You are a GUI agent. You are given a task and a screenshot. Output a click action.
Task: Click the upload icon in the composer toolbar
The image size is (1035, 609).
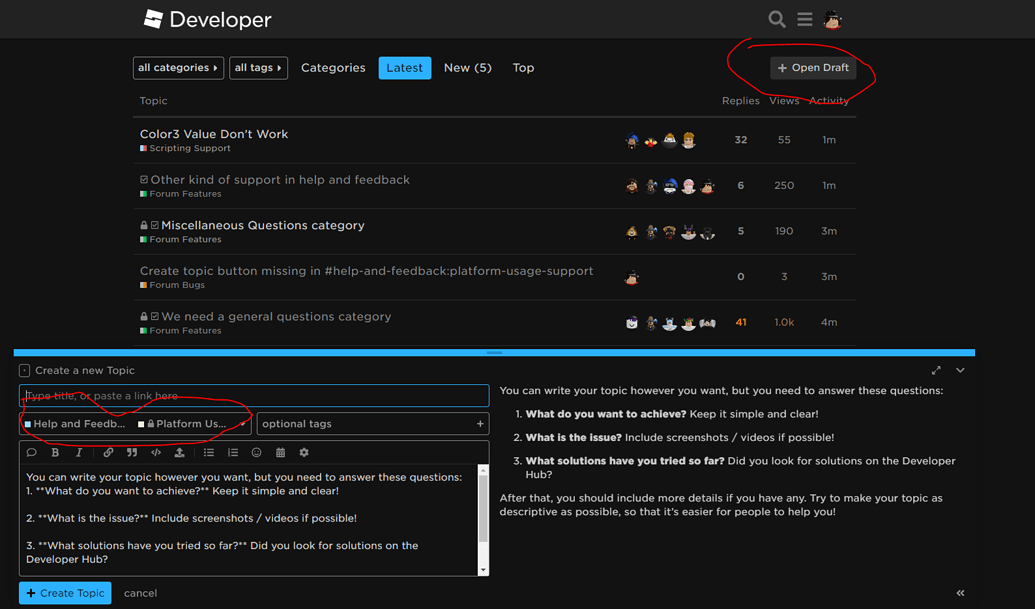click(x=181, y=452)
